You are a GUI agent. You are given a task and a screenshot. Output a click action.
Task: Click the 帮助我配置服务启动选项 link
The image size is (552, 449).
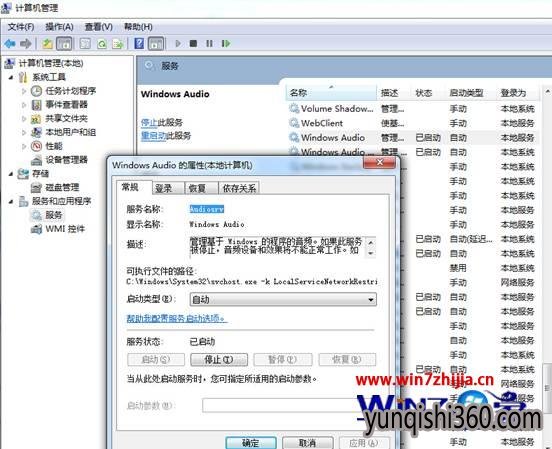coord(176,318)
